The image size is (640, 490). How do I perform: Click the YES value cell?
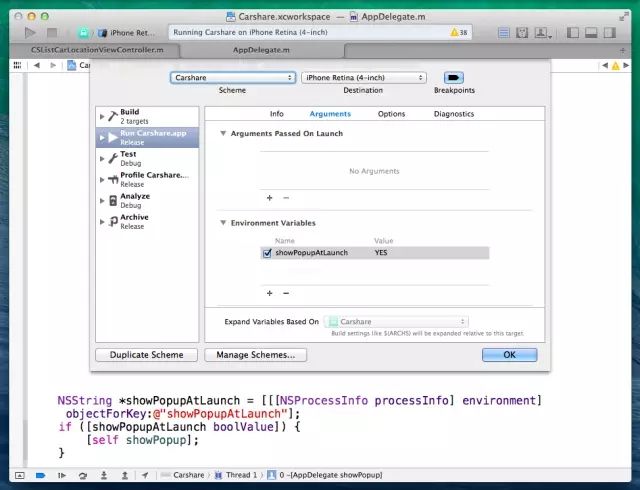pos(381,253)
